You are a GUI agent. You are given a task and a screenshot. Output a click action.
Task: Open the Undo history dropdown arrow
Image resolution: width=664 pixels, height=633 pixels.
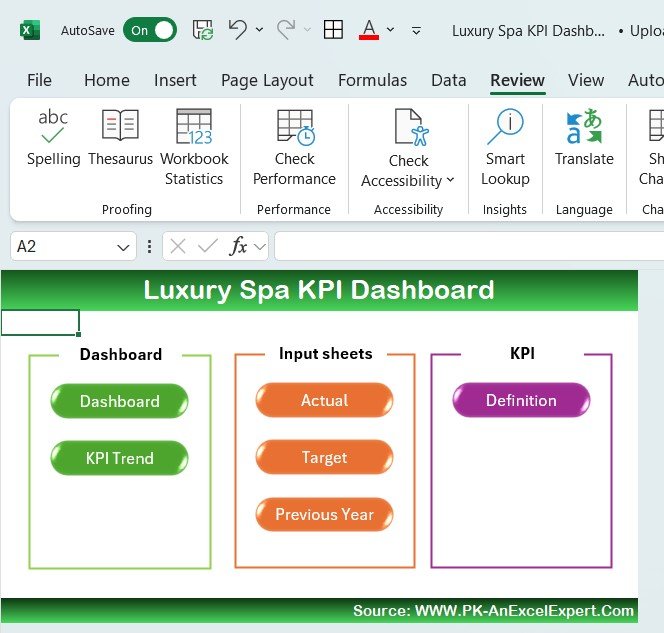(x=260, y=30)
